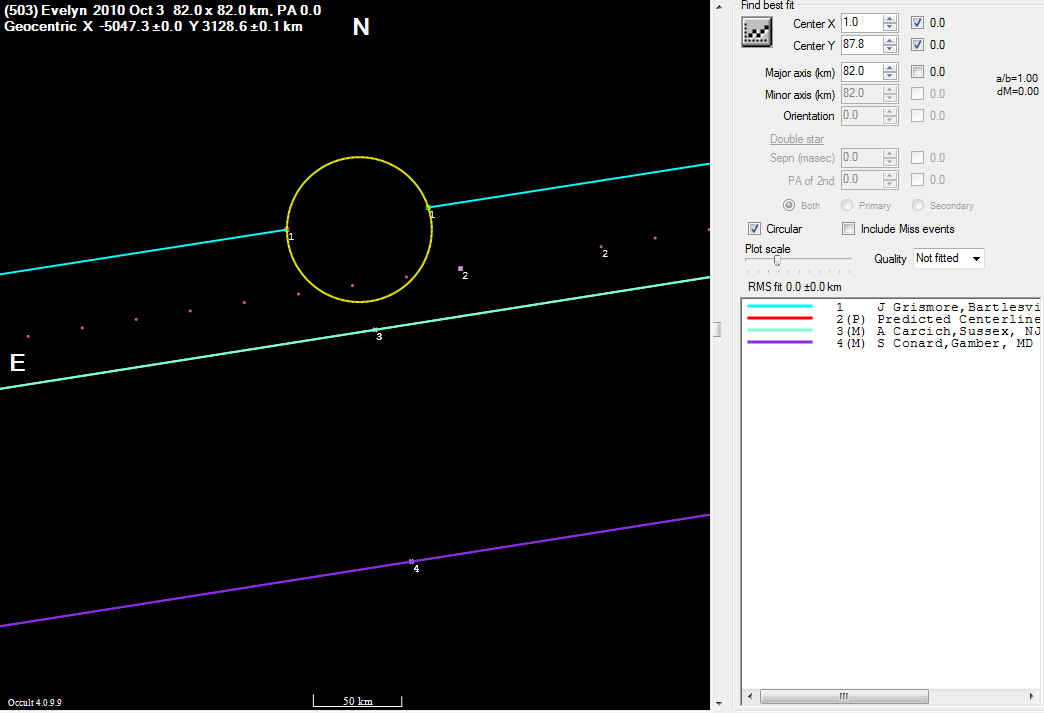Select the Primary radio button
The width and height of the screenshot is (1044, 713).
[x=847, y=205]
